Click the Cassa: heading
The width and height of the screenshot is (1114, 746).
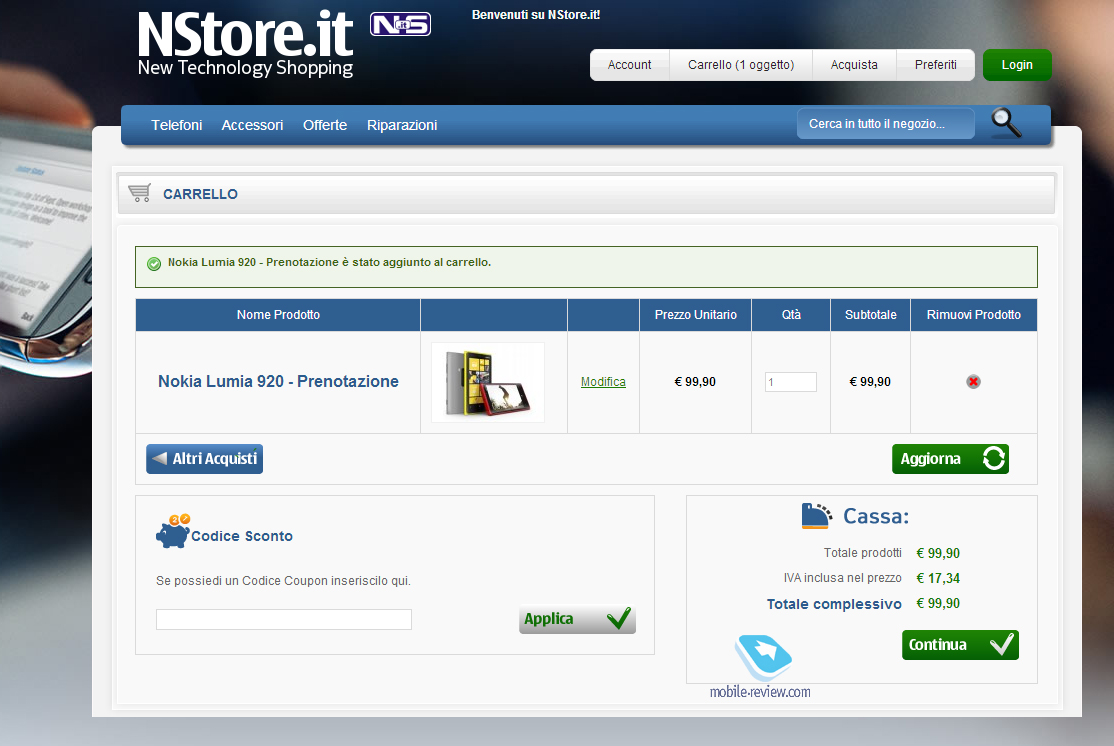click(876, 516)
